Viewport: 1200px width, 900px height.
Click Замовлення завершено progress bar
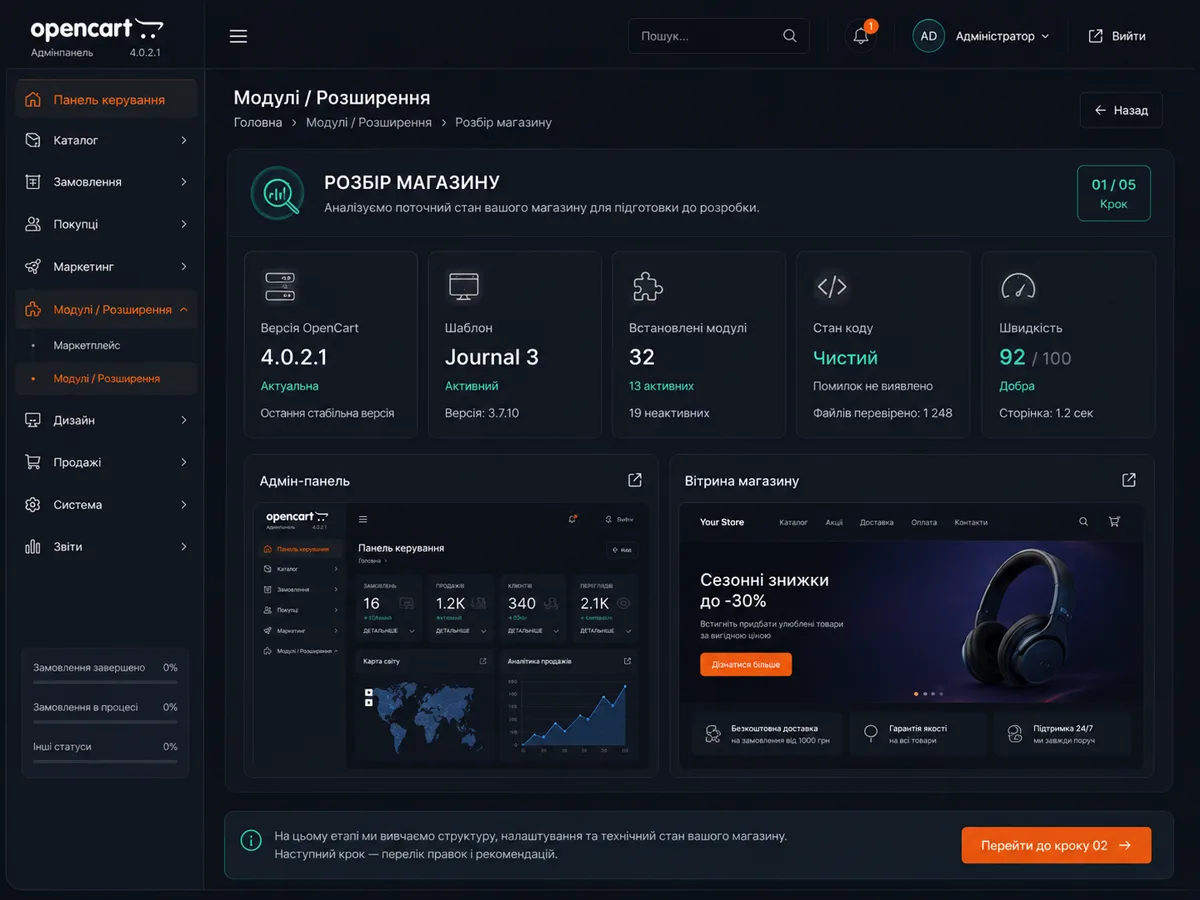coord(105,682)
